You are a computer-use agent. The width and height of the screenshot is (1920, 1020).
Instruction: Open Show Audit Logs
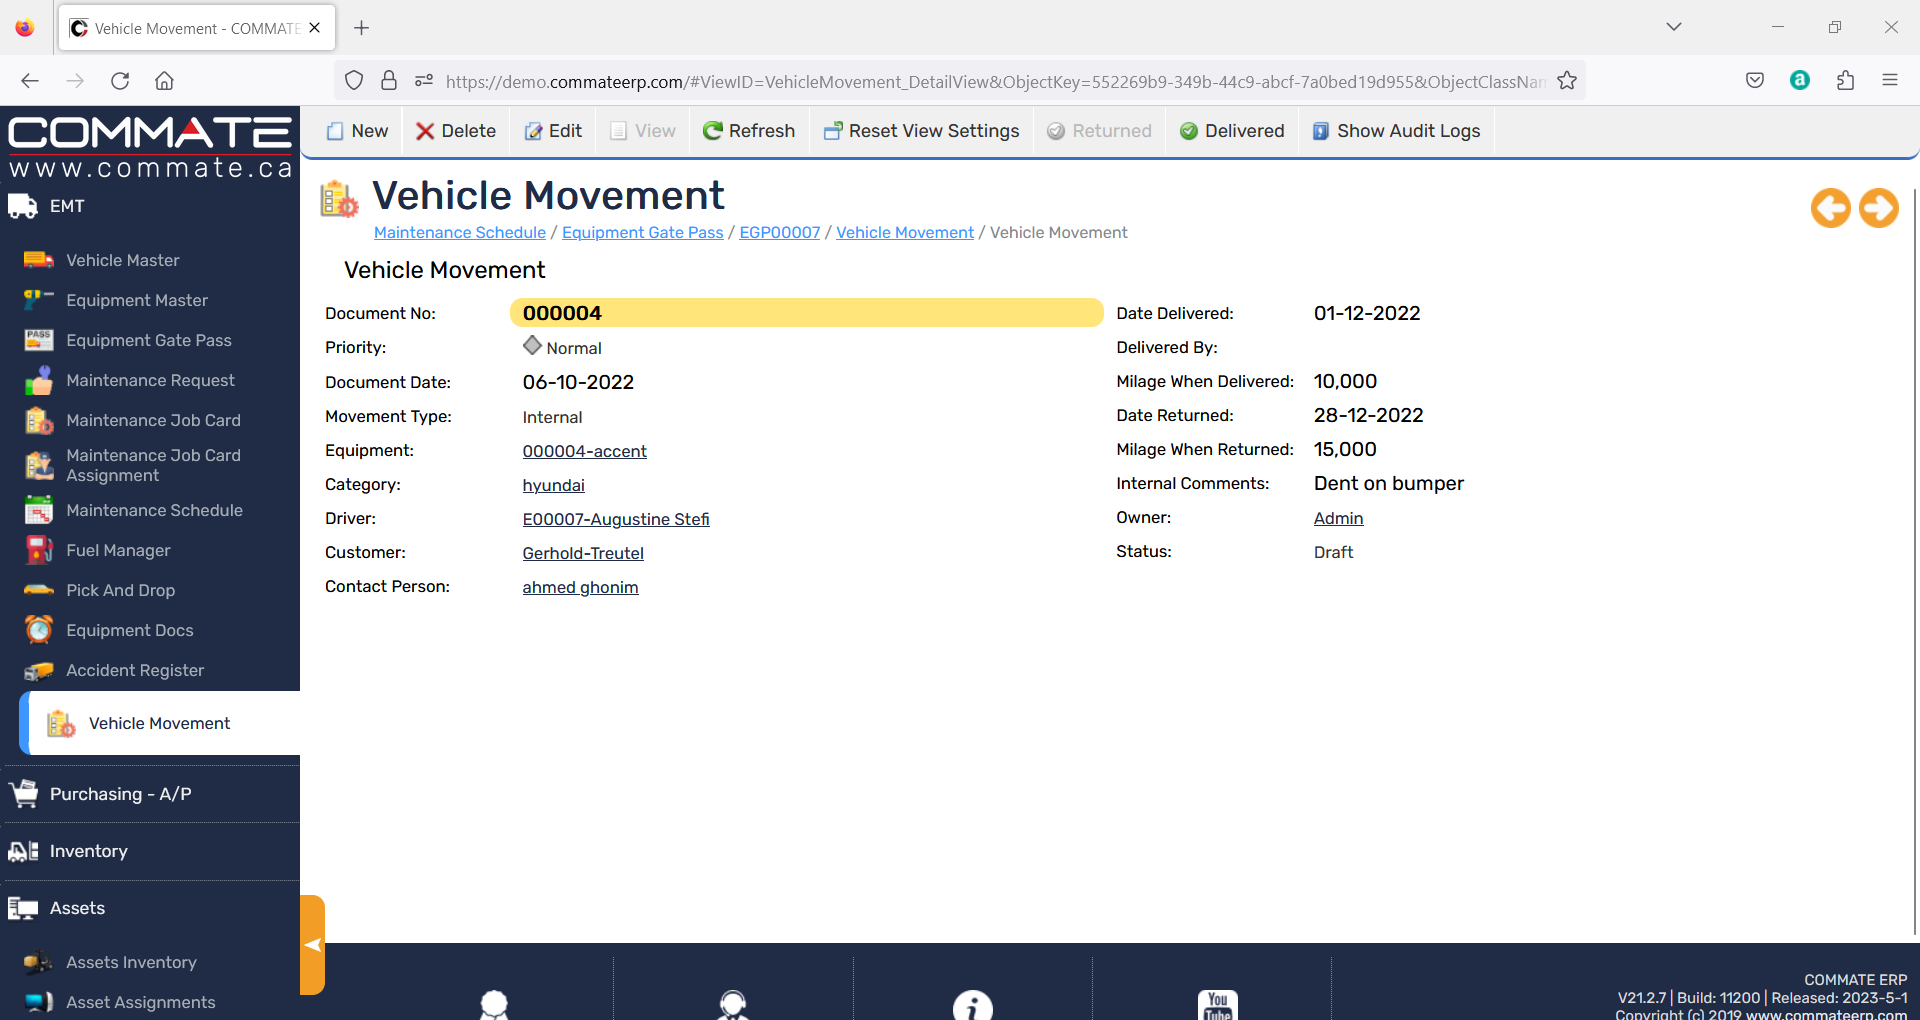1396,131
